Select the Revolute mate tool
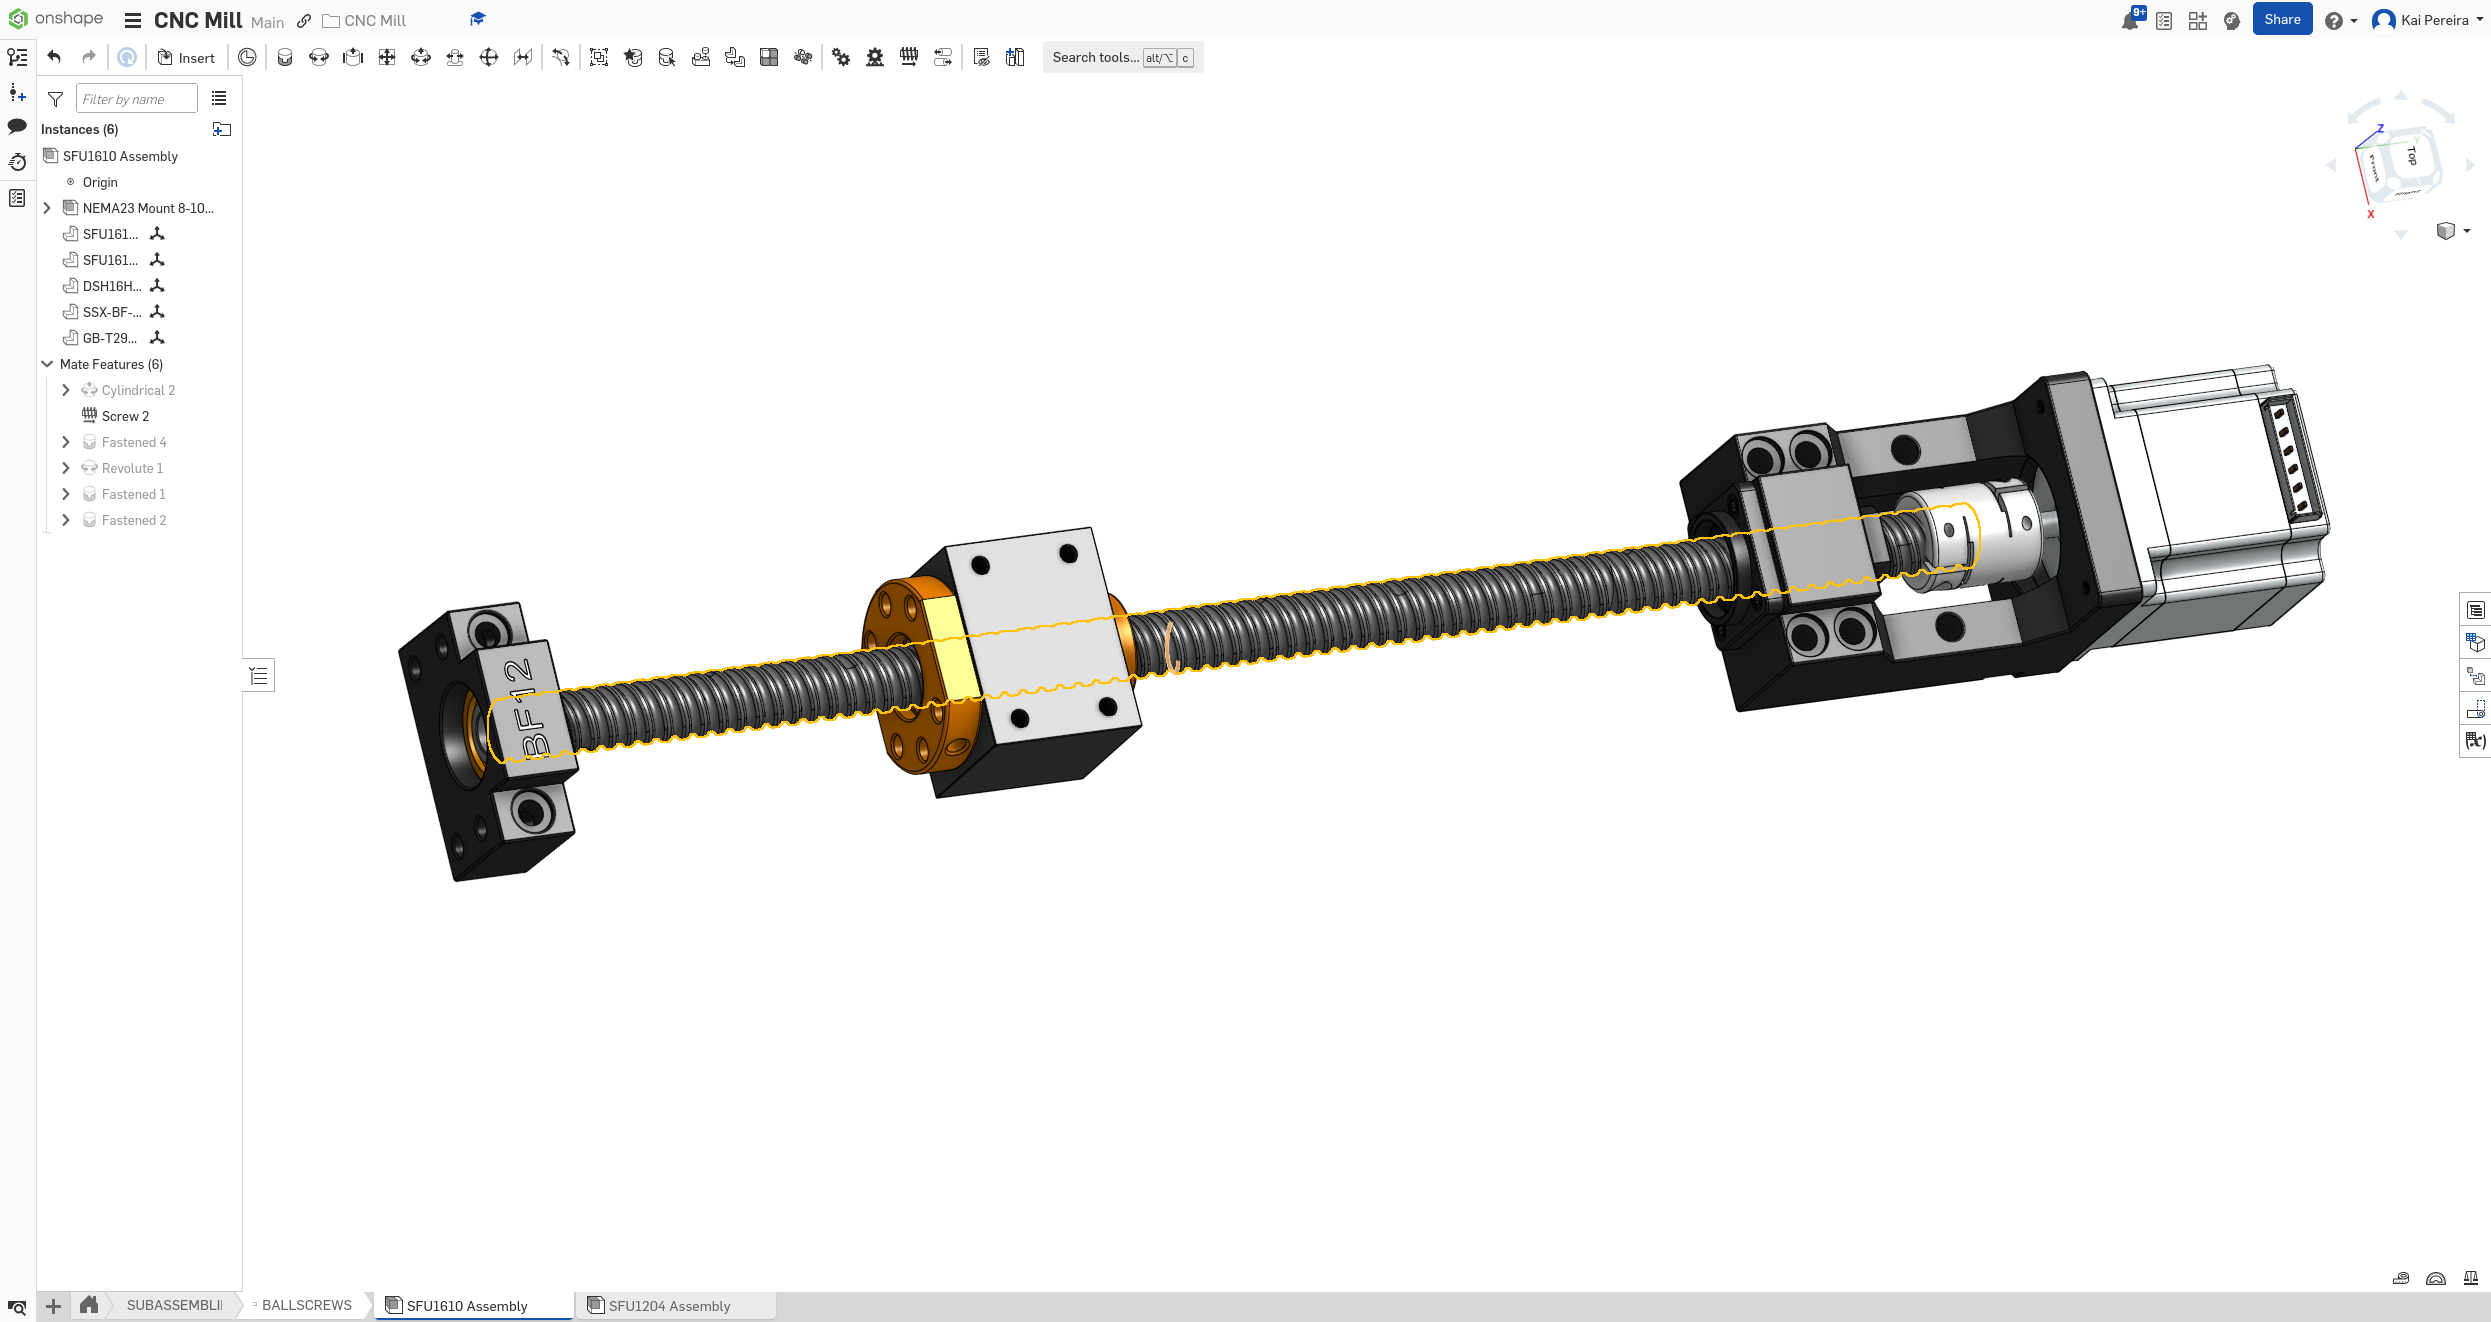Image resolution: width=2491 pixels, height=1322 pixels. point(319,57)
